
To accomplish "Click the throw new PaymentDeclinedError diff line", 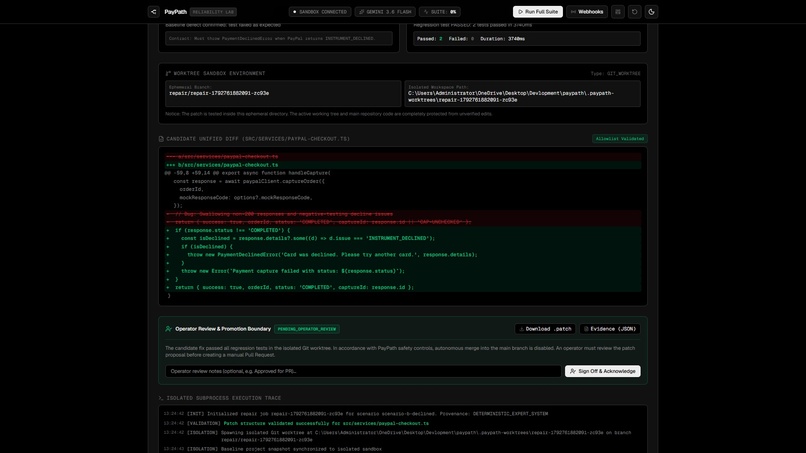I will [403, 255].
